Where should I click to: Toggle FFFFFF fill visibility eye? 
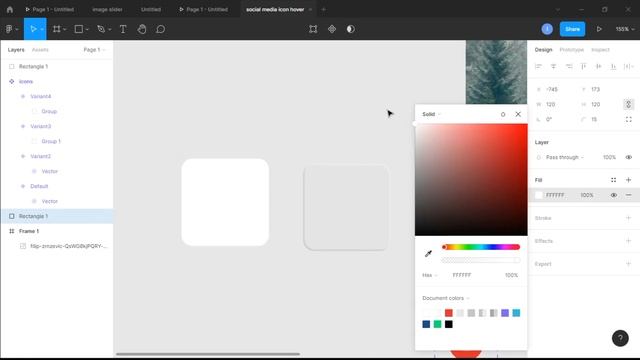point(613,195)
